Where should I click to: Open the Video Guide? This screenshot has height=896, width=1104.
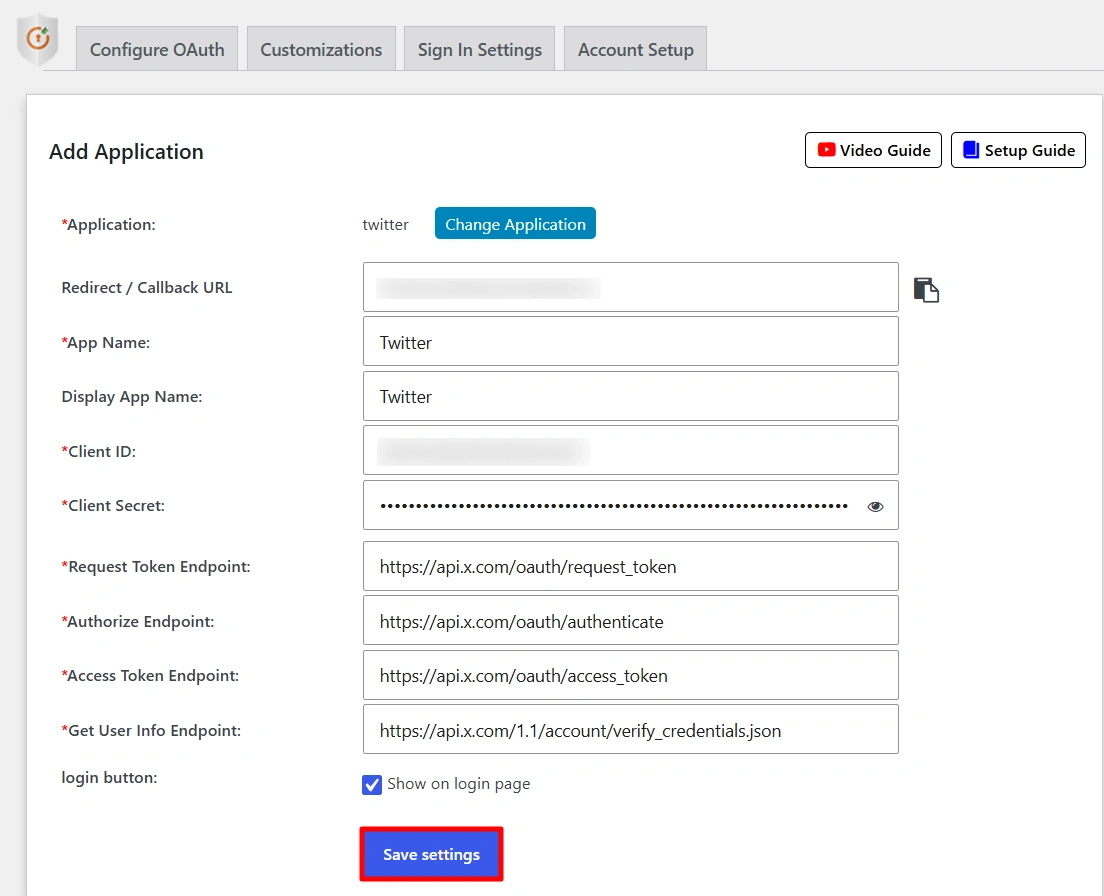click(873, 150)
